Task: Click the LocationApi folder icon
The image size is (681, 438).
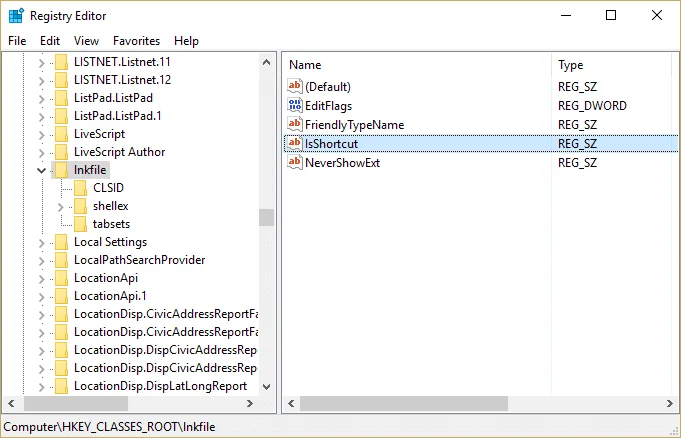Action: (x=61, y=278)
